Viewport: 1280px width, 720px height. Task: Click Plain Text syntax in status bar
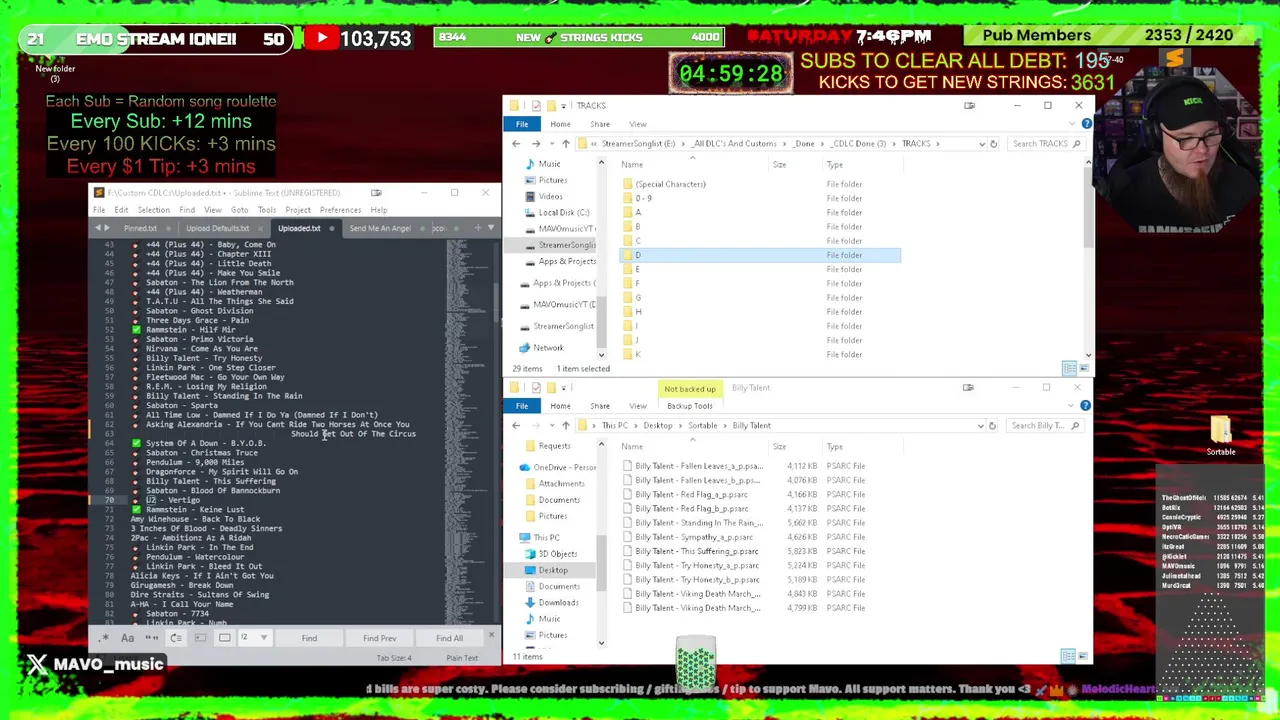click(462, 658)
